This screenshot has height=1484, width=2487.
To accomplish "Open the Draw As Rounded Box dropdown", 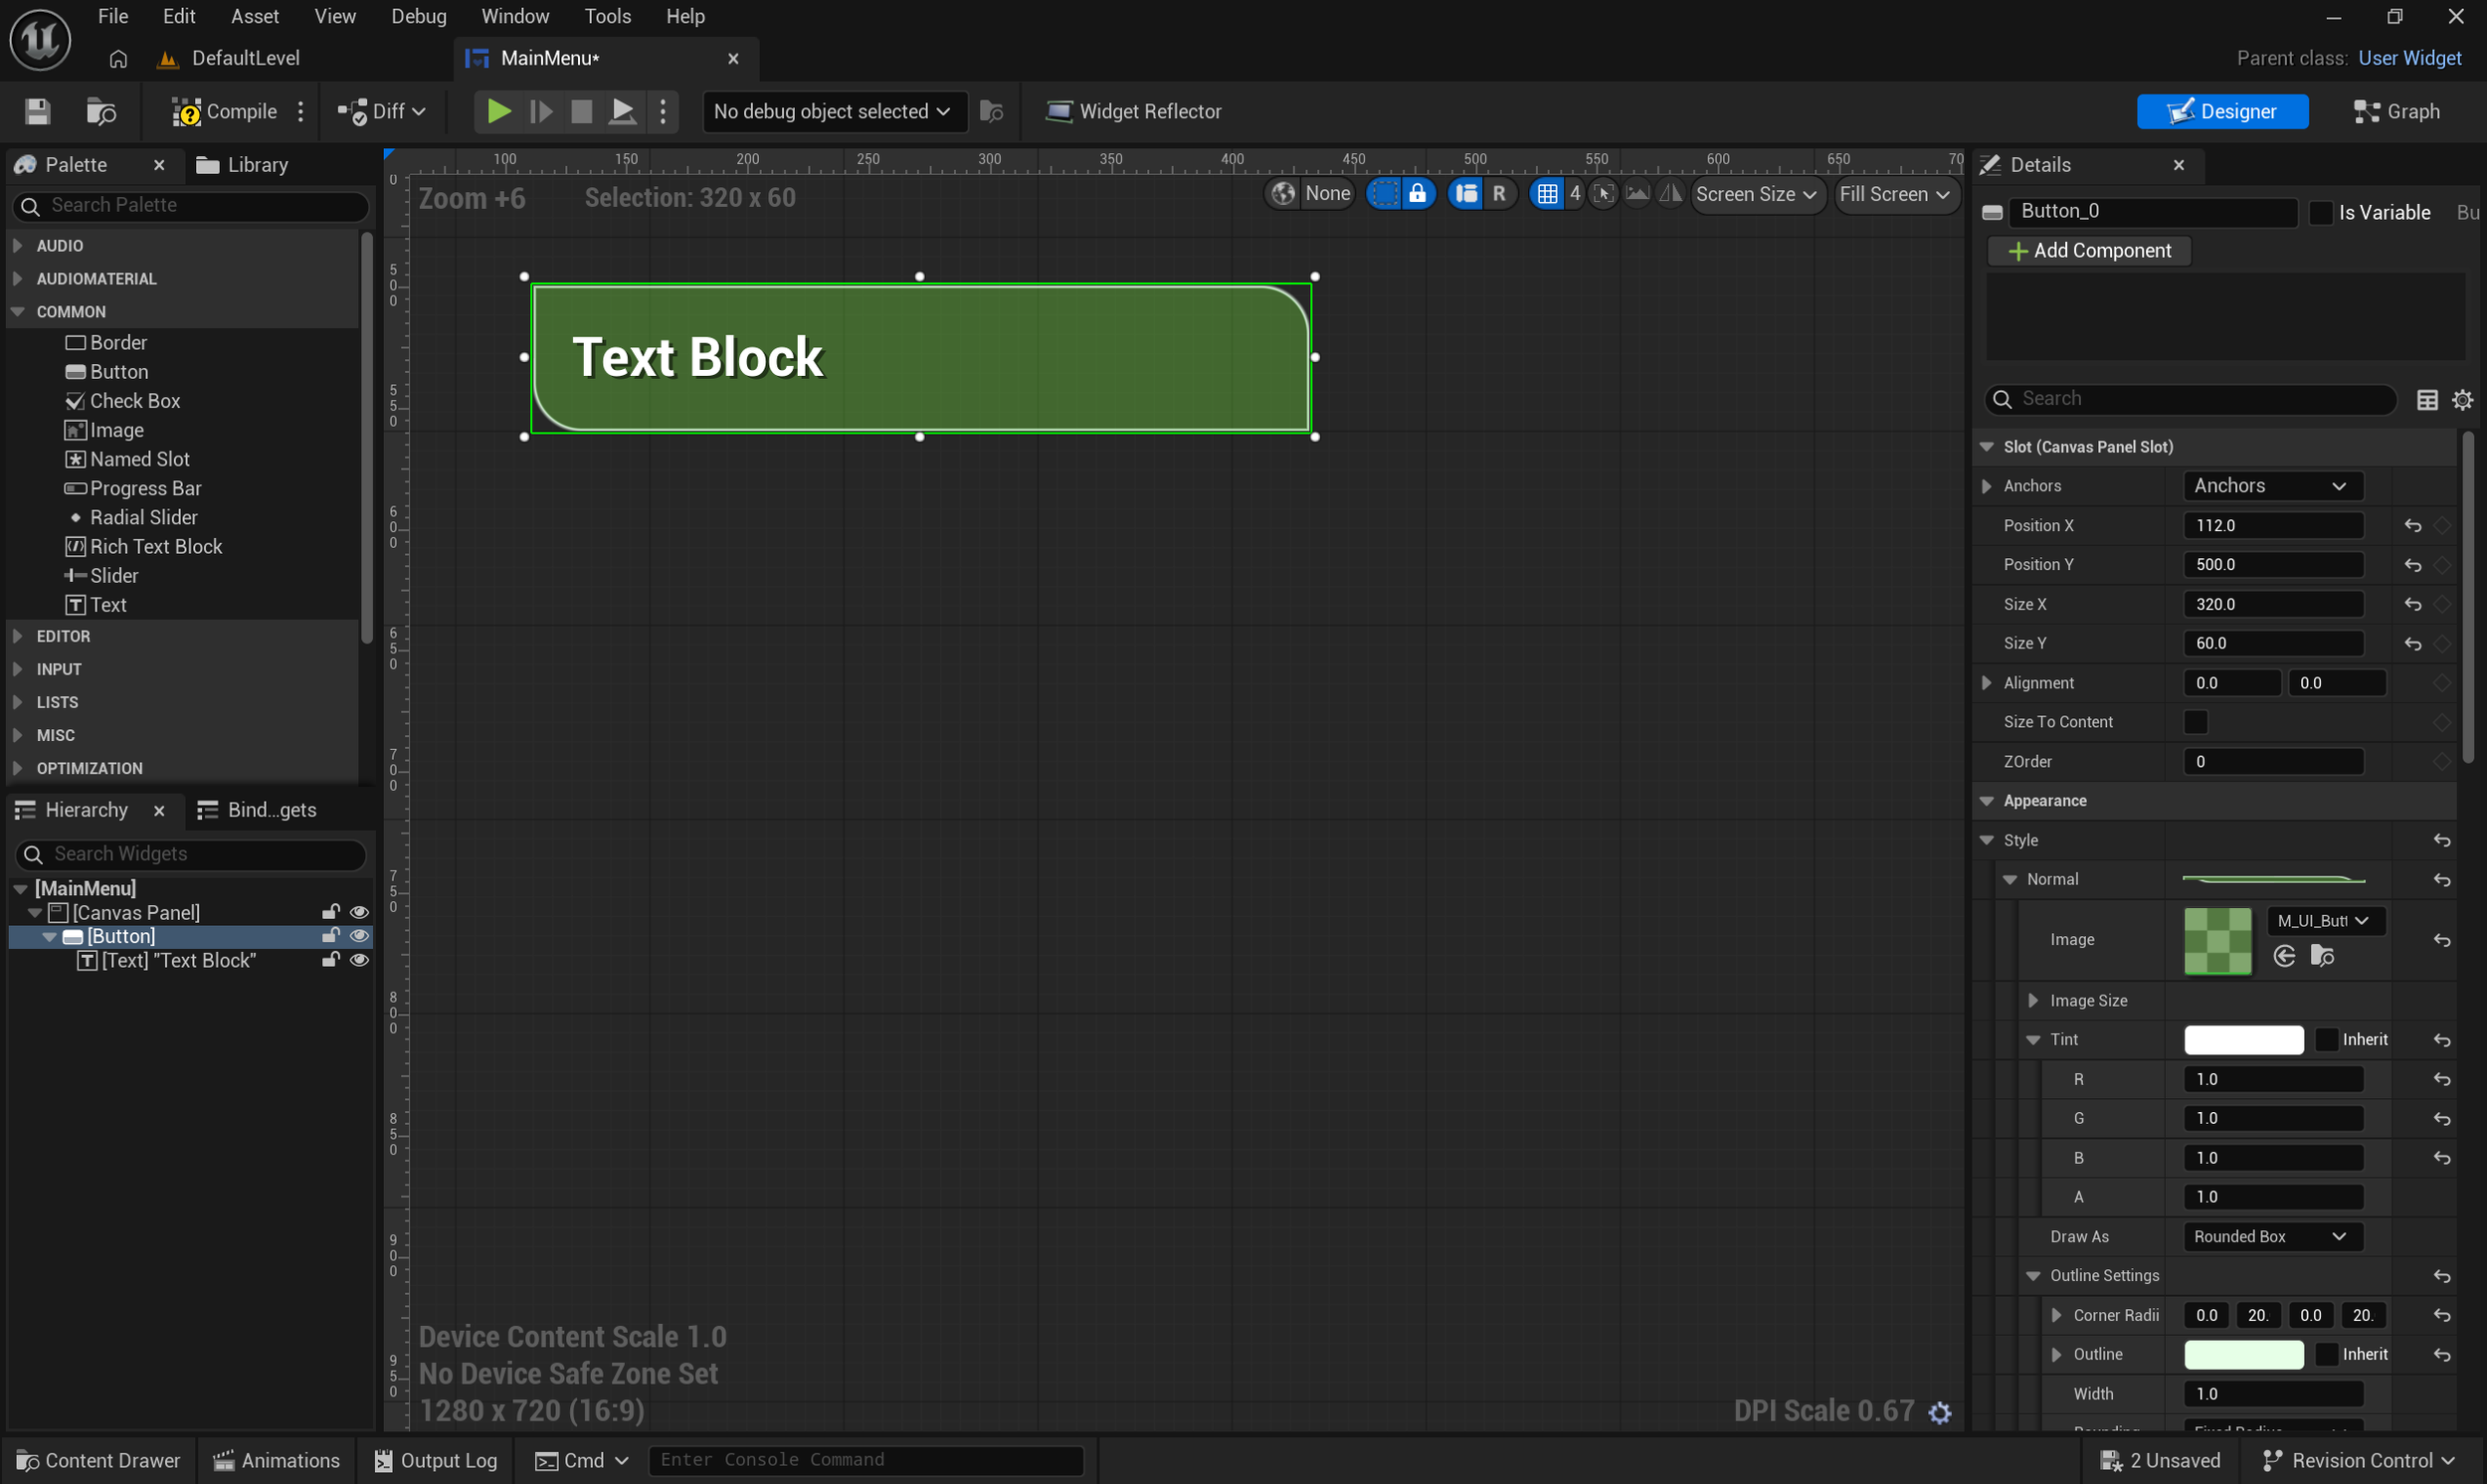I will coord(2272,1237).
